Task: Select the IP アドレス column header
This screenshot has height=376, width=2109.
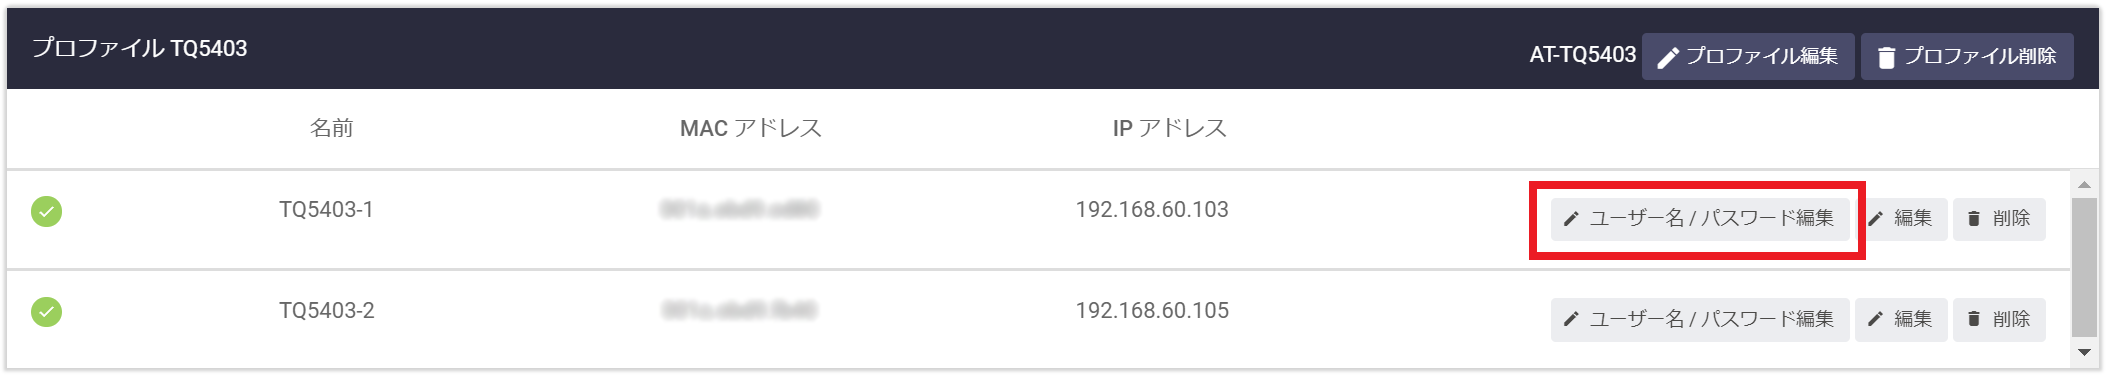Action: point(1169,128)
